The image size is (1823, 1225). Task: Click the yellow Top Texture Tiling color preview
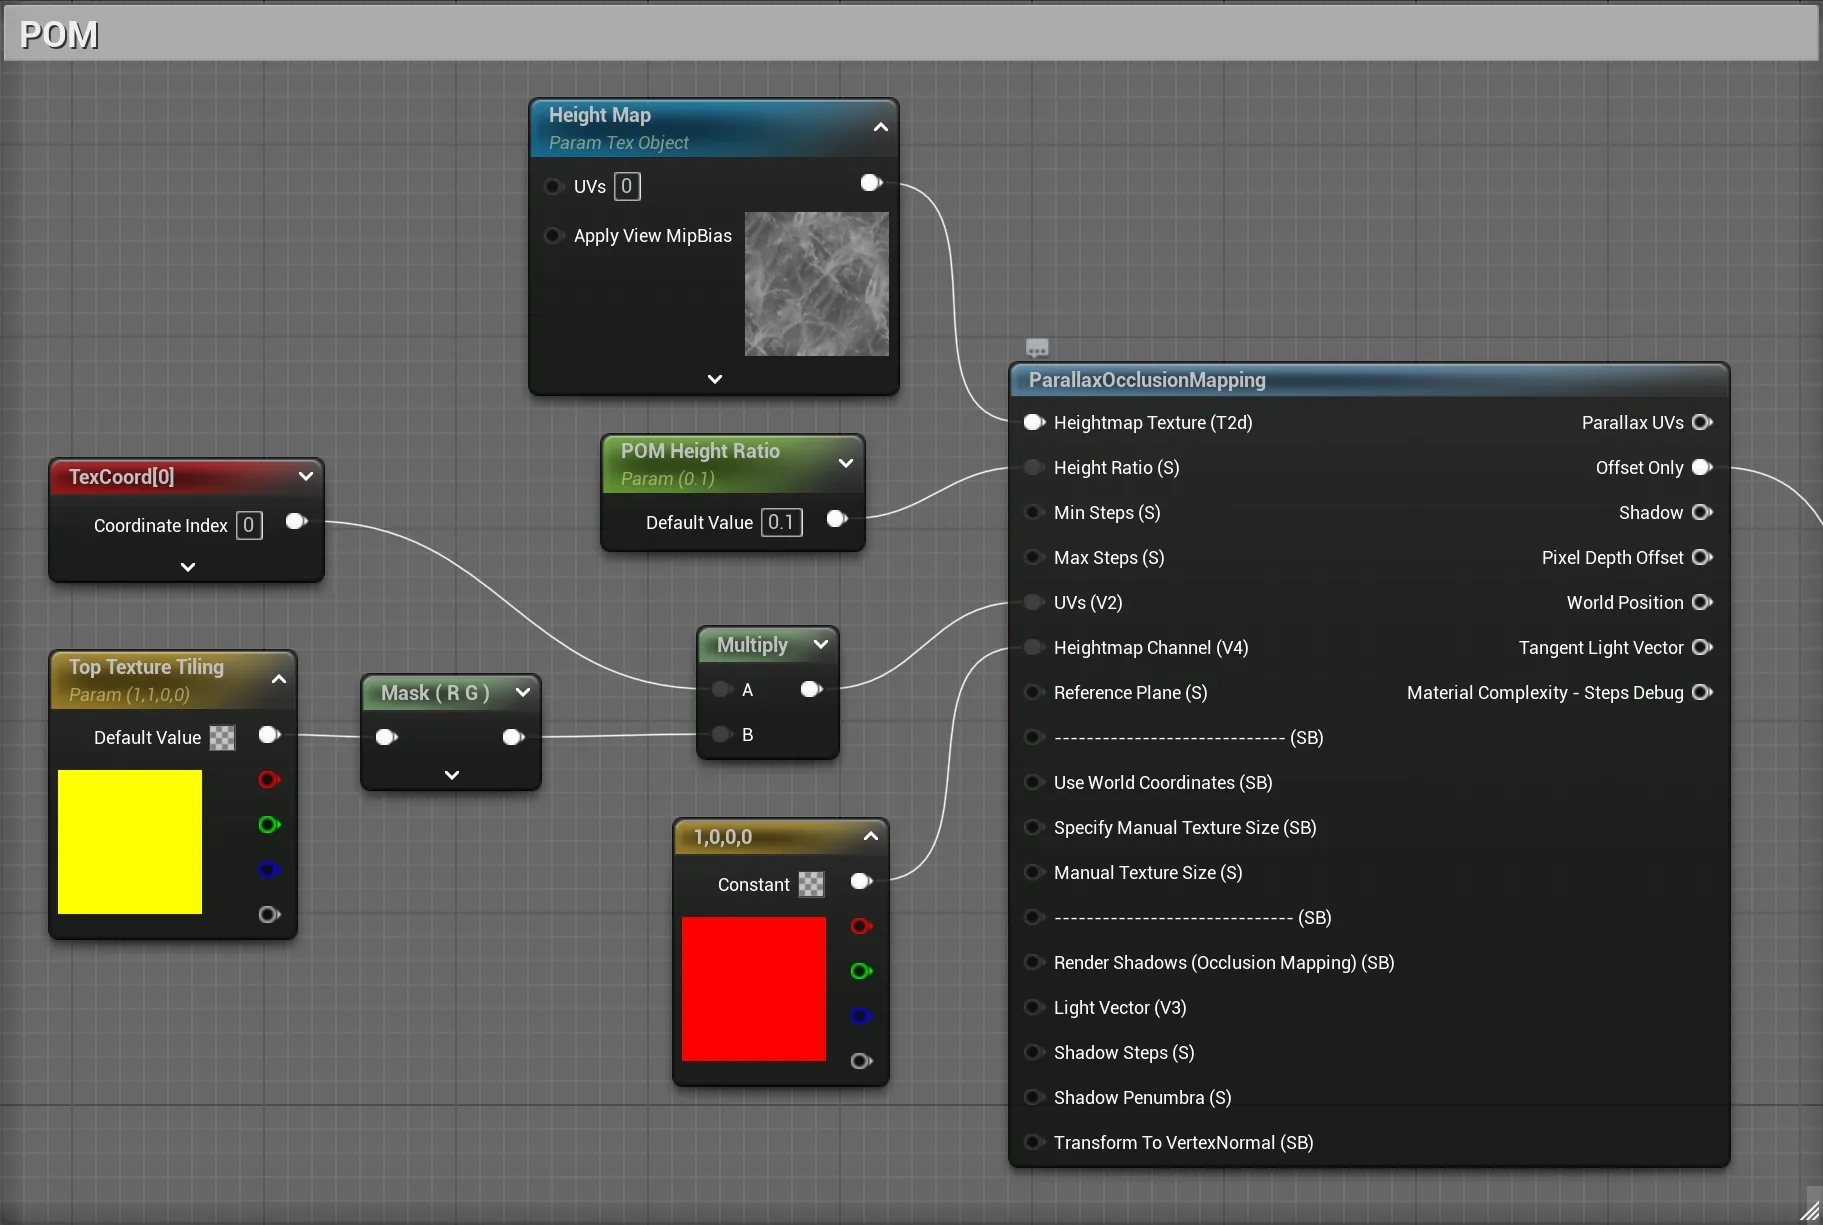coord(130,842)
